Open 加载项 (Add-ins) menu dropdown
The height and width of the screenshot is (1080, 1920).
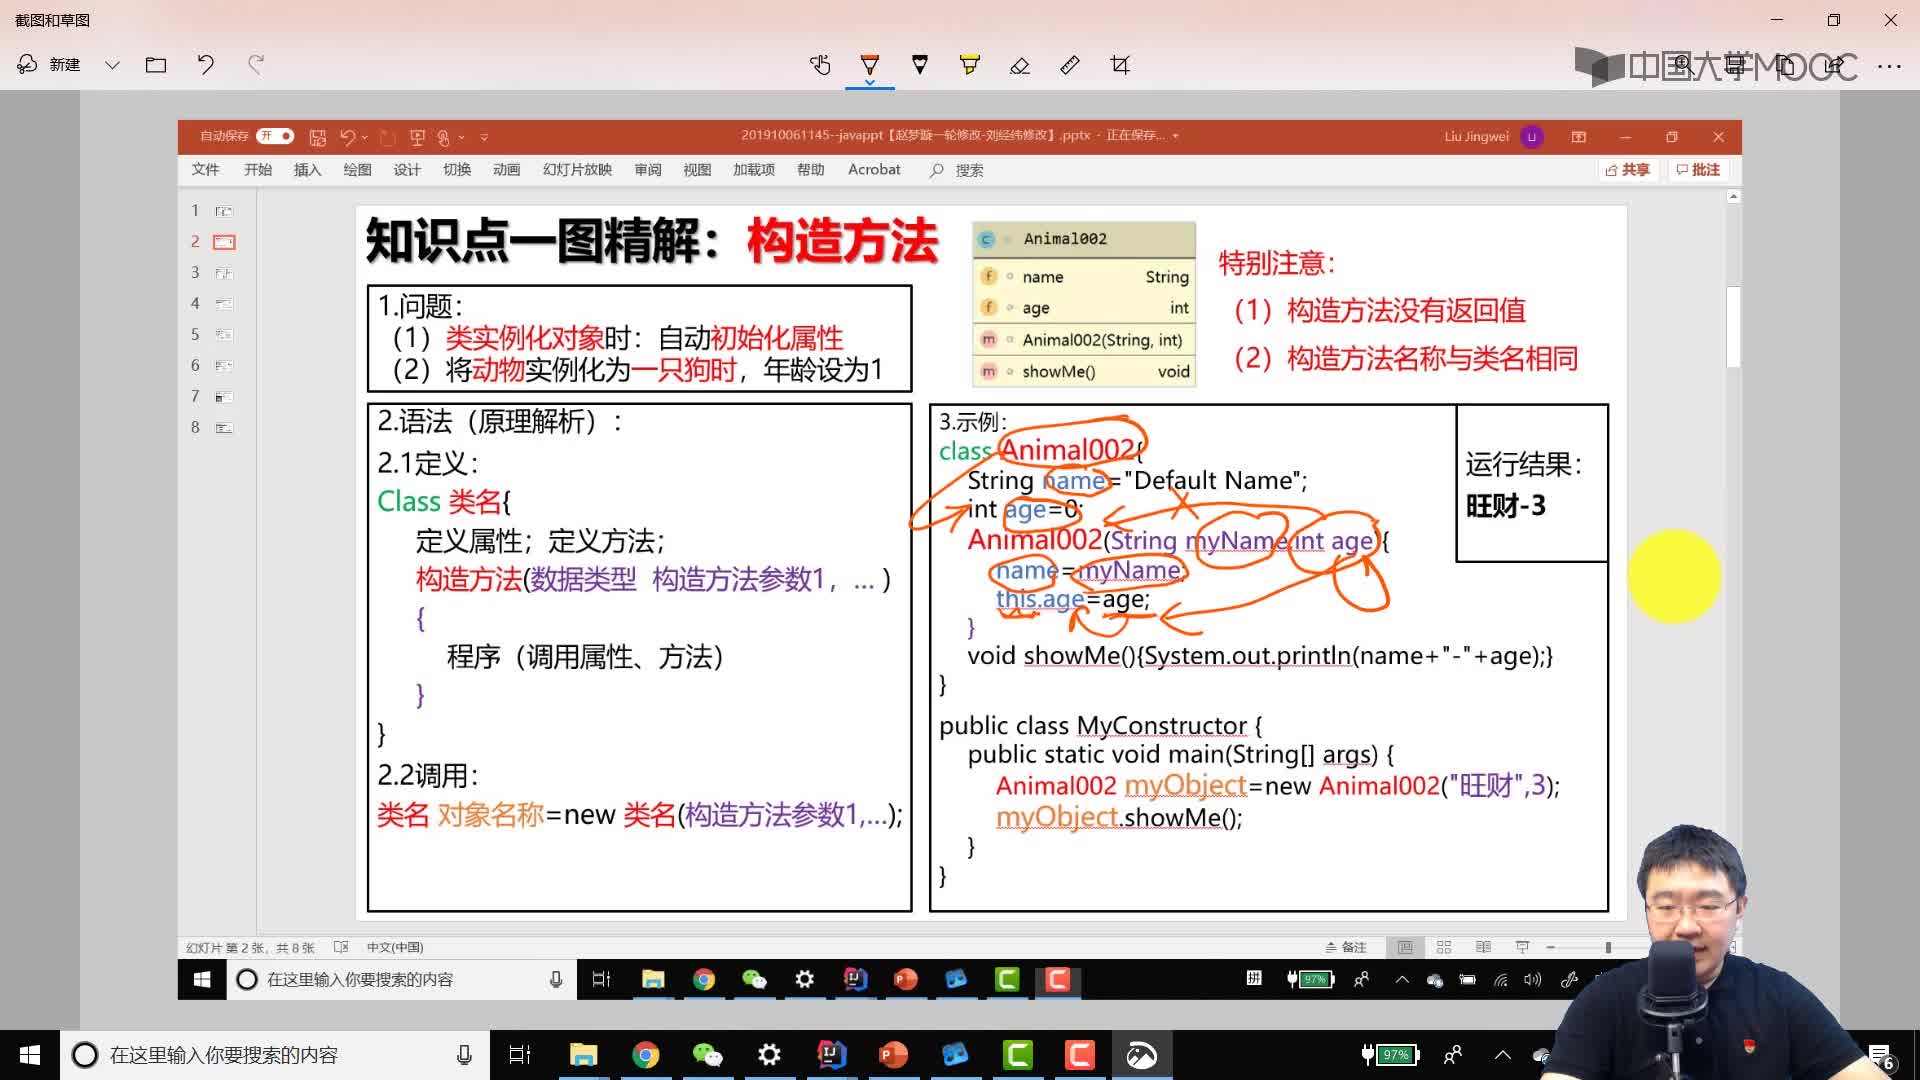click(x=753, y=169)
